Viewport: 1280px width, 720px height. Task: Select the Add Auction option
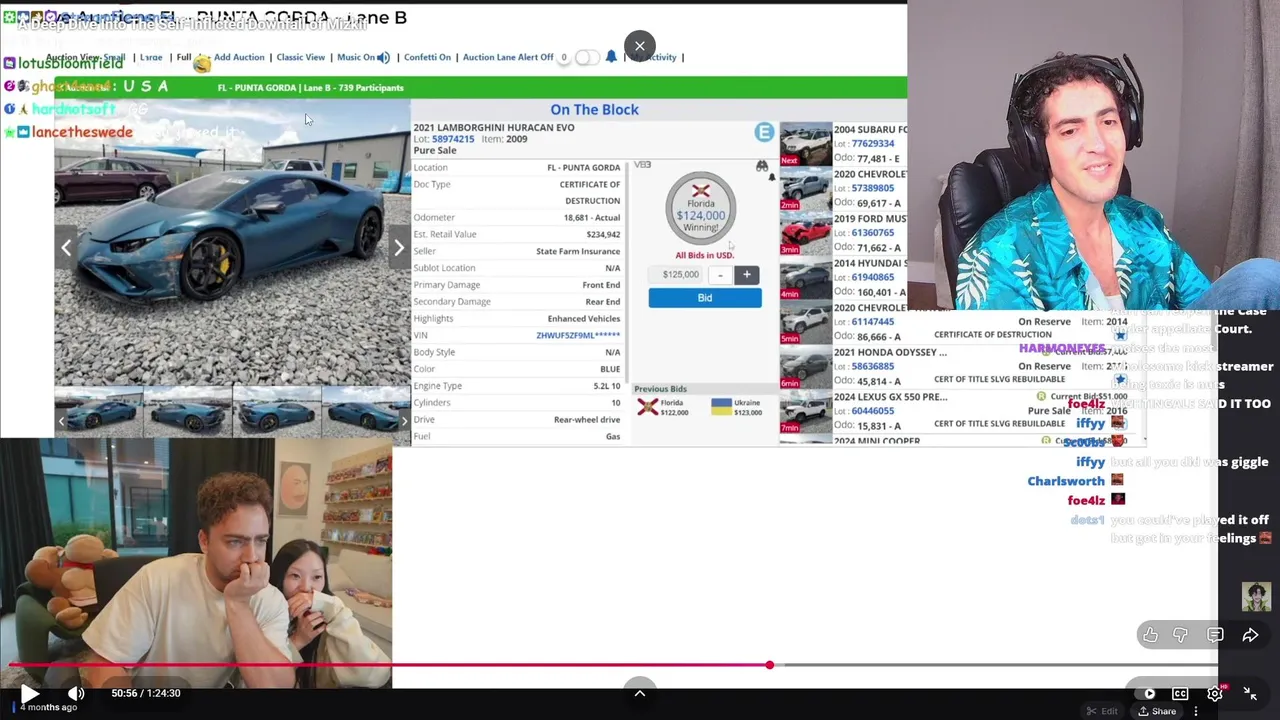239,57
